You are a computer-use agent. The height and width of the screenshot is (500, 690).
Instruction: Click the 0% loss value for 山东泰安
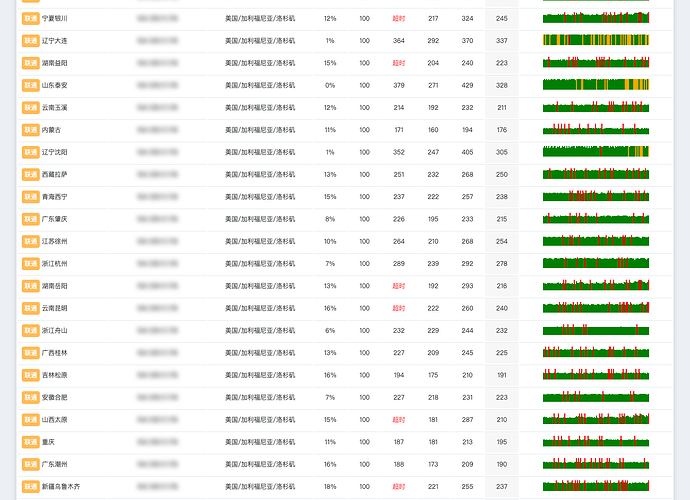click(x=330, y=85)
